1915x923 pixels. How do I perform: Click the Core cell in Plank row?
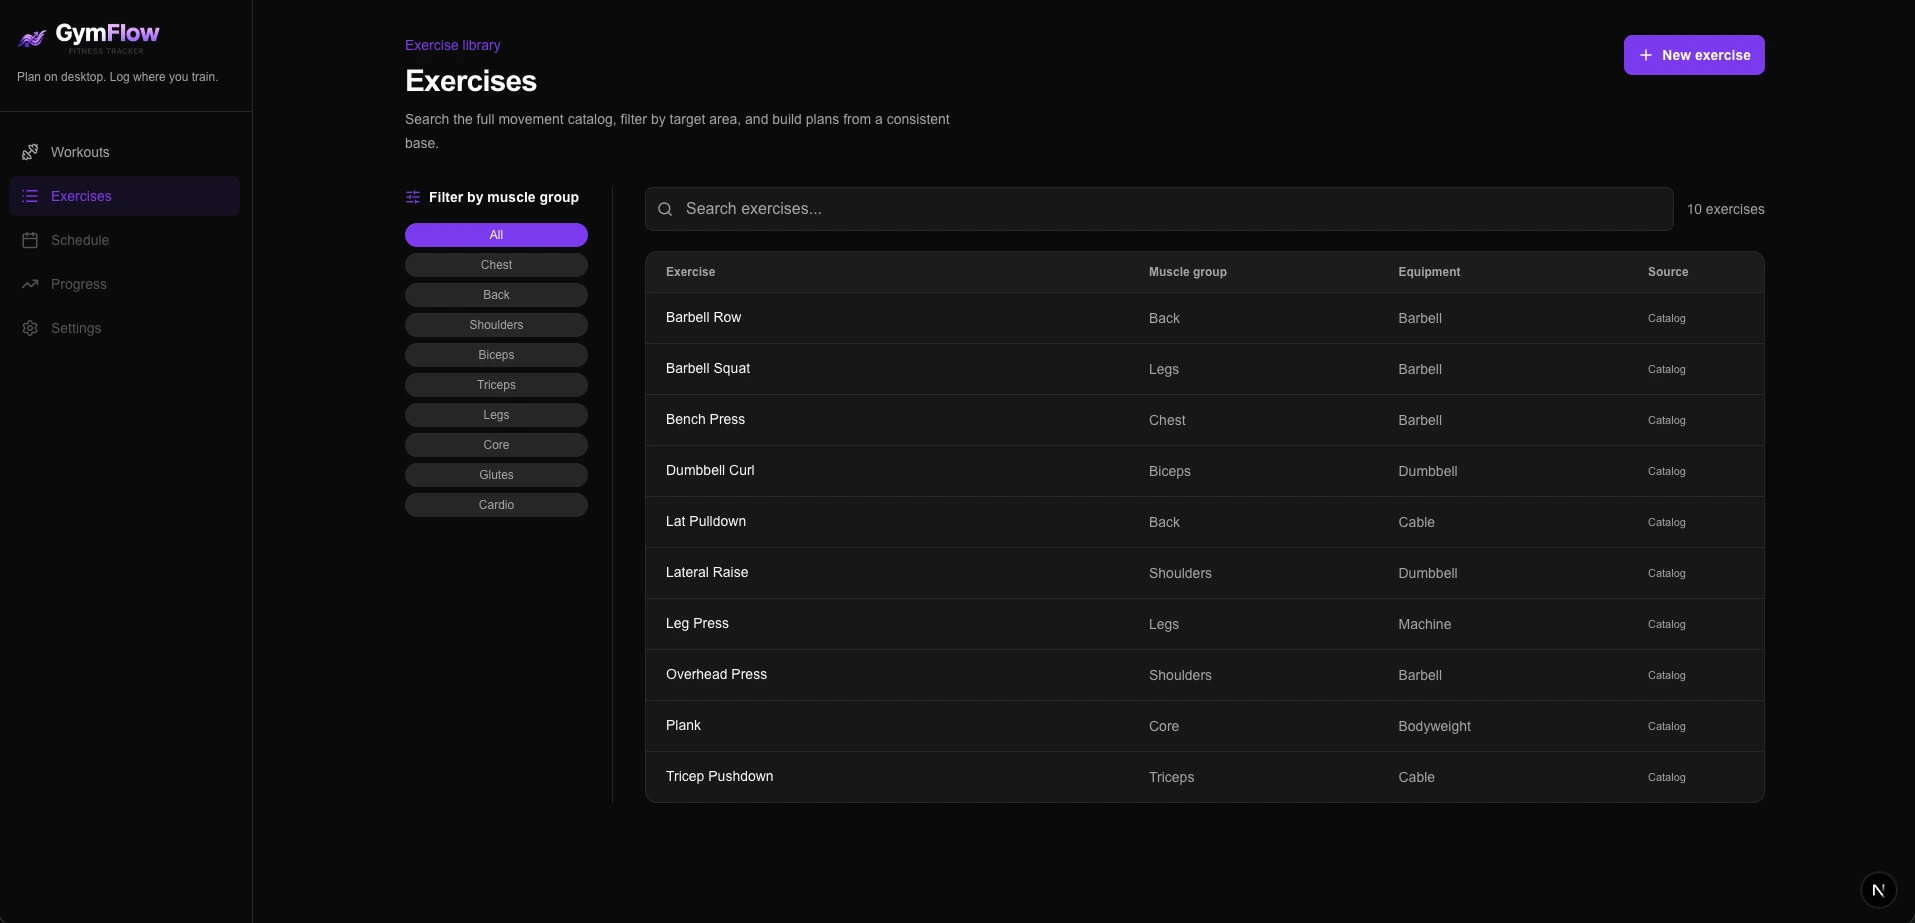(1164, 726)
